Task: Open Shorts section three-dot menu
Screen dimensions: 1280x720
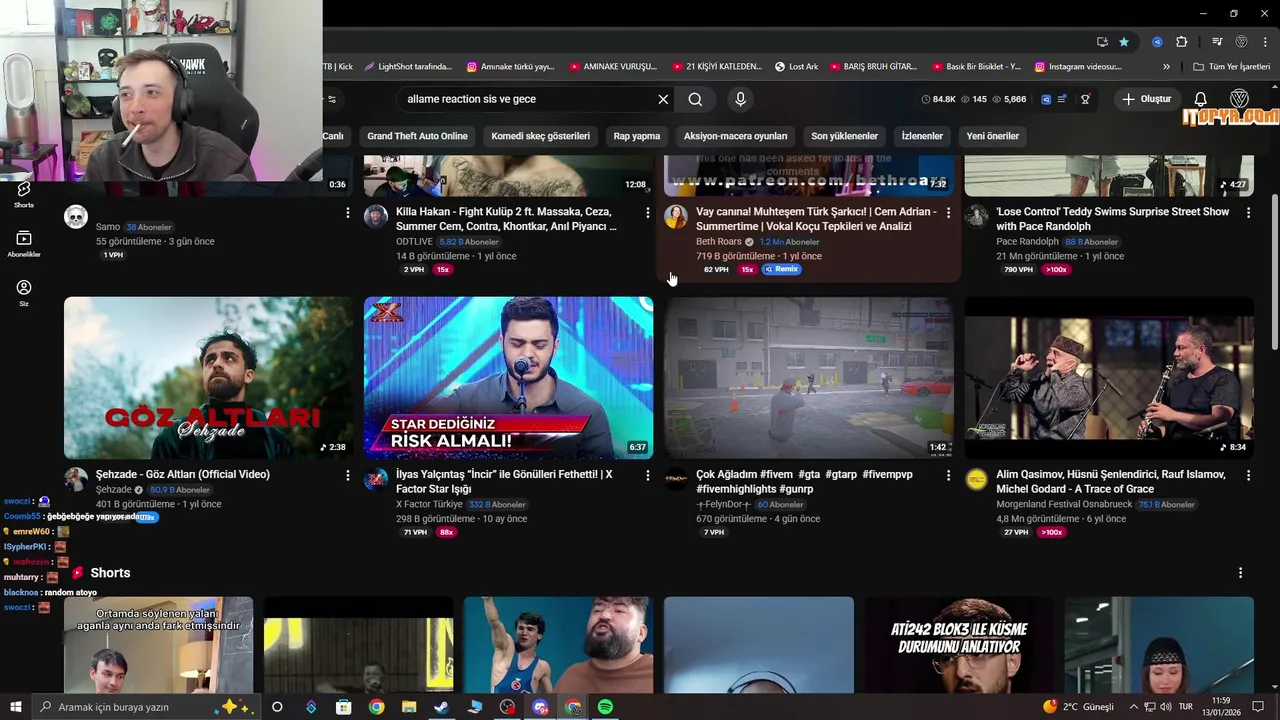Action: (x=1240, y=573)
